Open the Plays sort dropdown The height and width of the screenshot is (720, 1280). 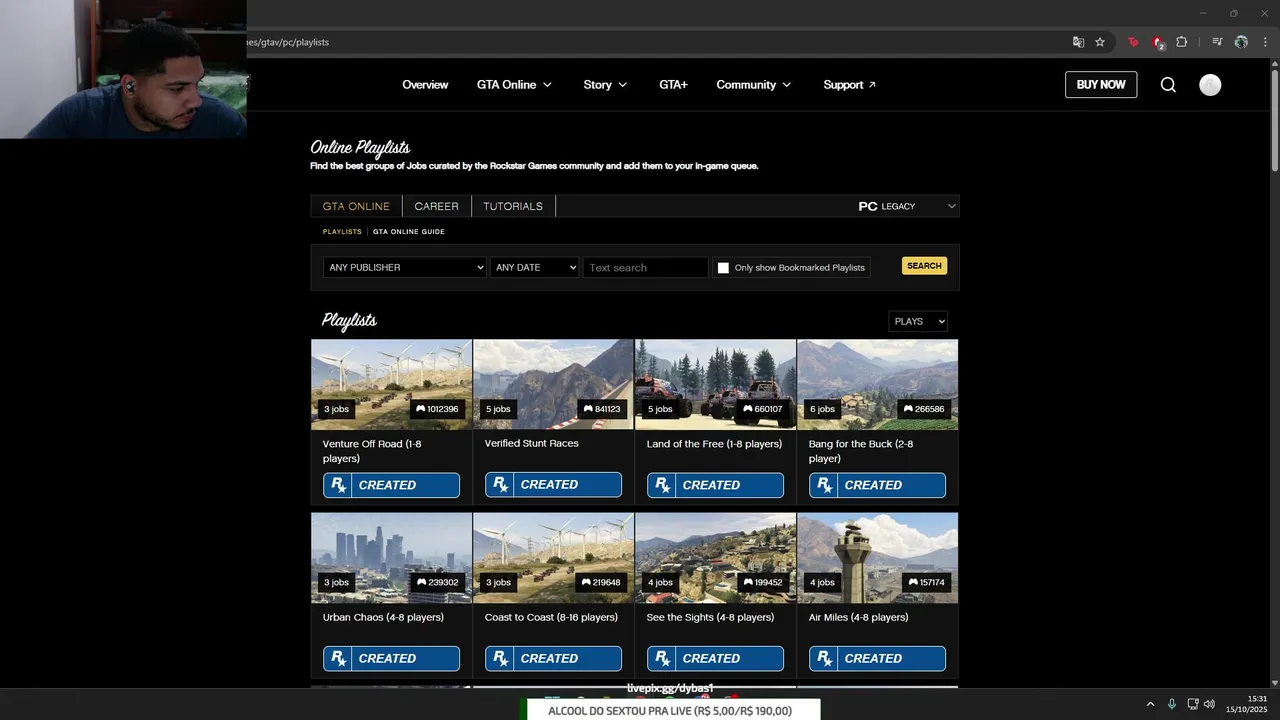[x=918, y=321]
